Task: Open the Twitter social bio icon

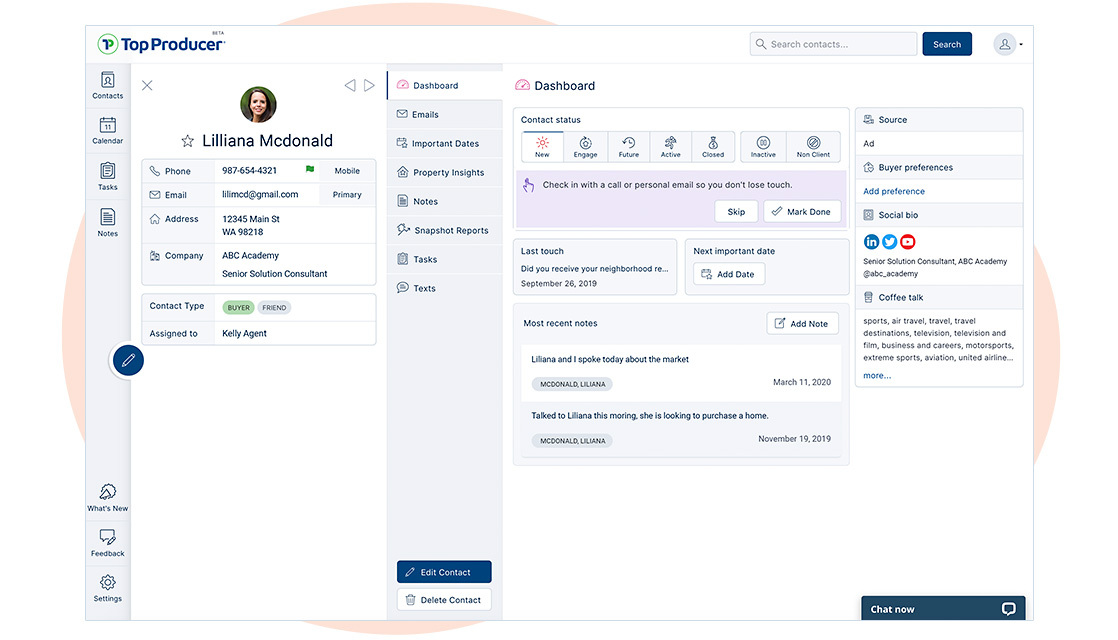Action: tap(889, 241)
